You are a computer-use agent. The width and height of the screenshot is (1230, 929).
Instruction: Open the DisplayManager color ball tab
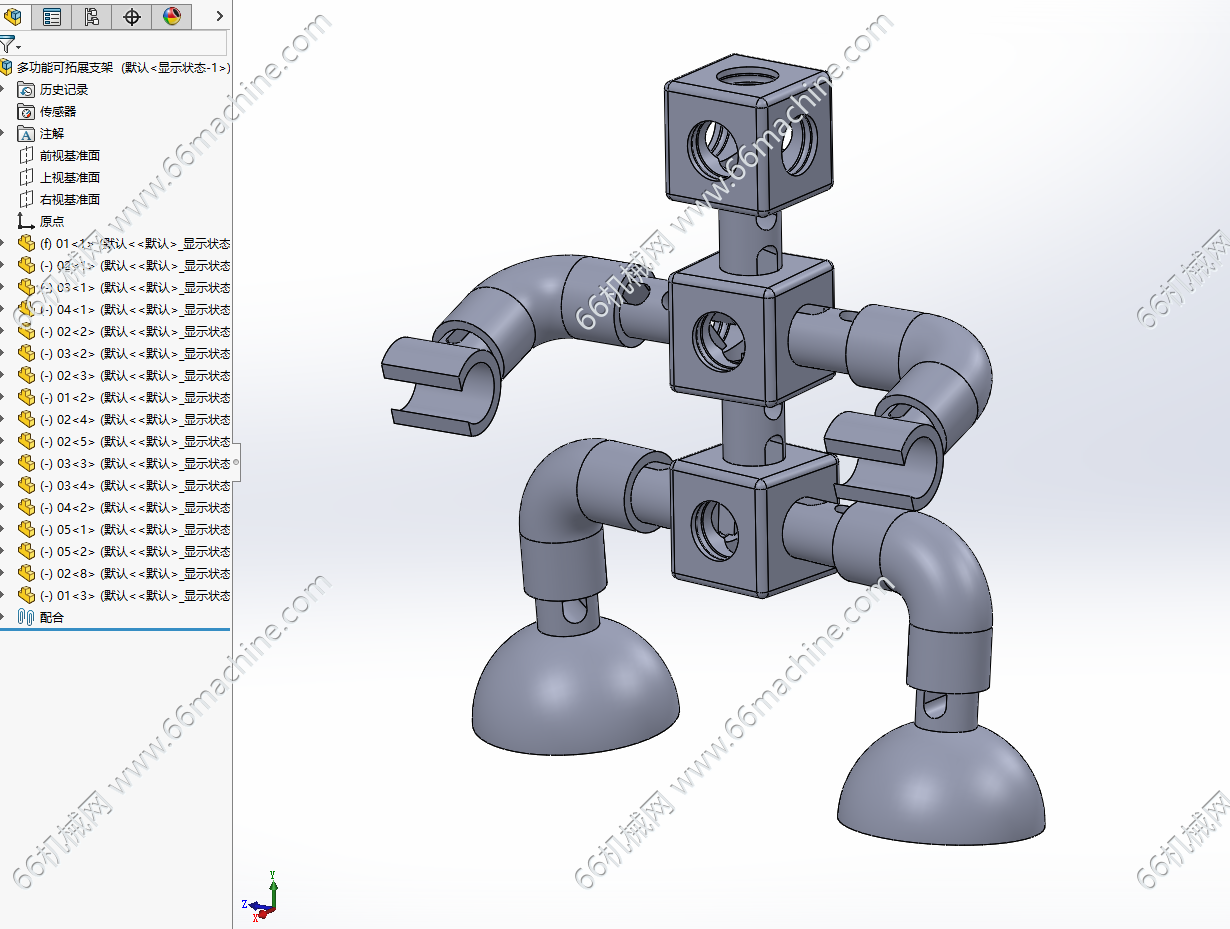click(x=172, y=16)
